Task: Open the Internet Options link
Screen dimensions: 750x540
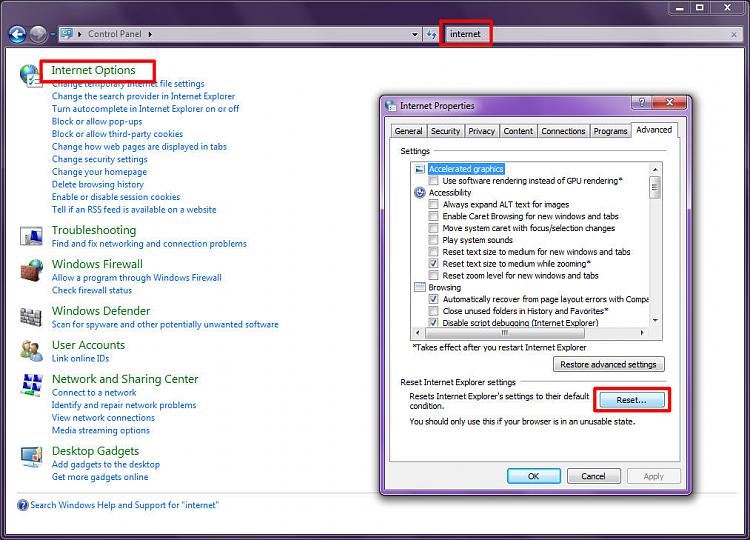Action: tap(93, 70)
